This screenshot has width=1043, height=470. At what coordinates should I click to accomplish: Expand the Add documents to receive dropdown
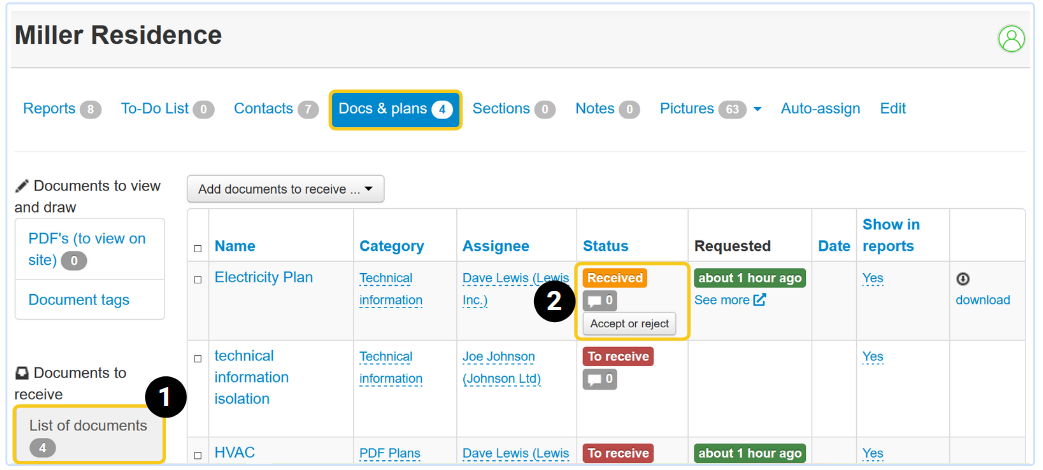(x=285, y=189)
